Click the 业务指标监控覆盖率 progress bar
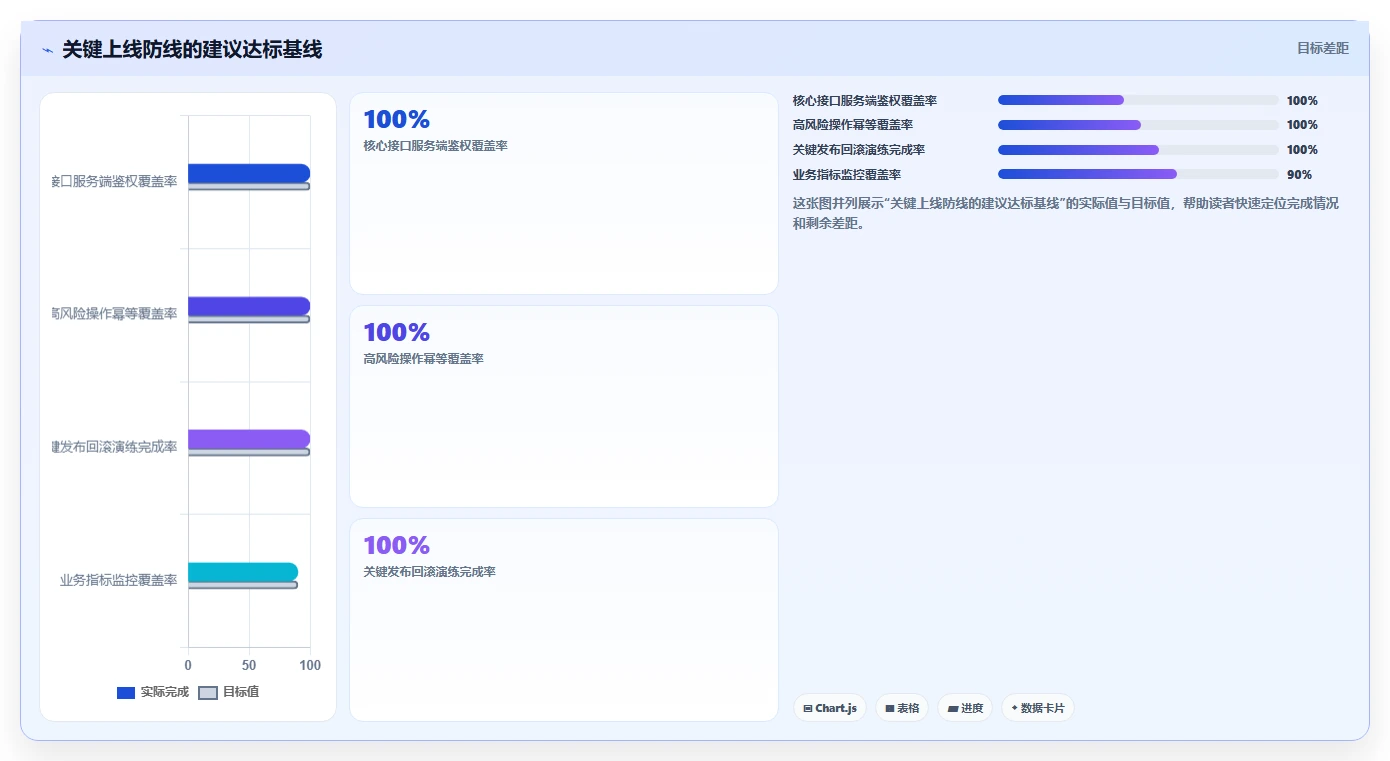Image resolution: width=1390 pixels, height=761 pixels. pos(1138,174)
